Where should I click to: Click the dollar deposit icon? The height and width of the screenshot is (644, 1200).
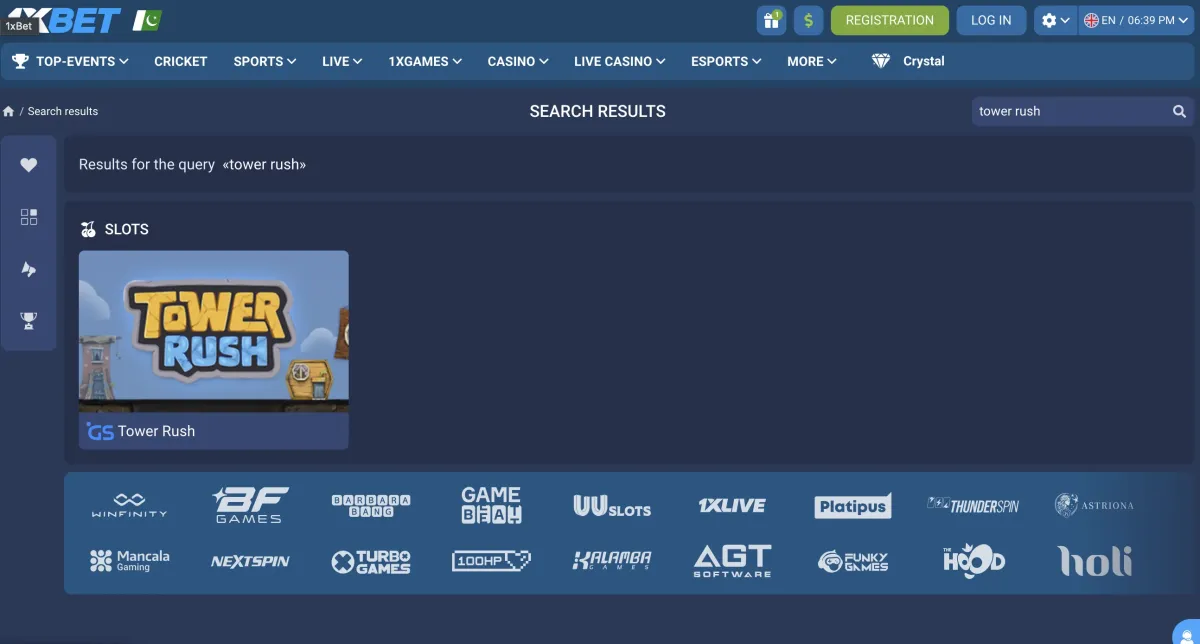(808, 20)
